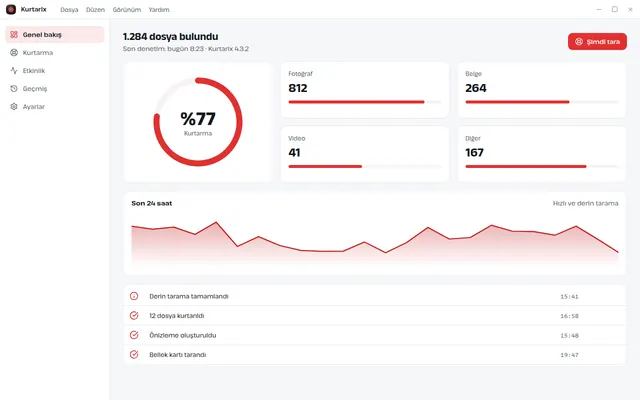Click the Ayarlar gear icon
Image resolution: width=640 pixels, height=400 pixels.
coord(14,107)
